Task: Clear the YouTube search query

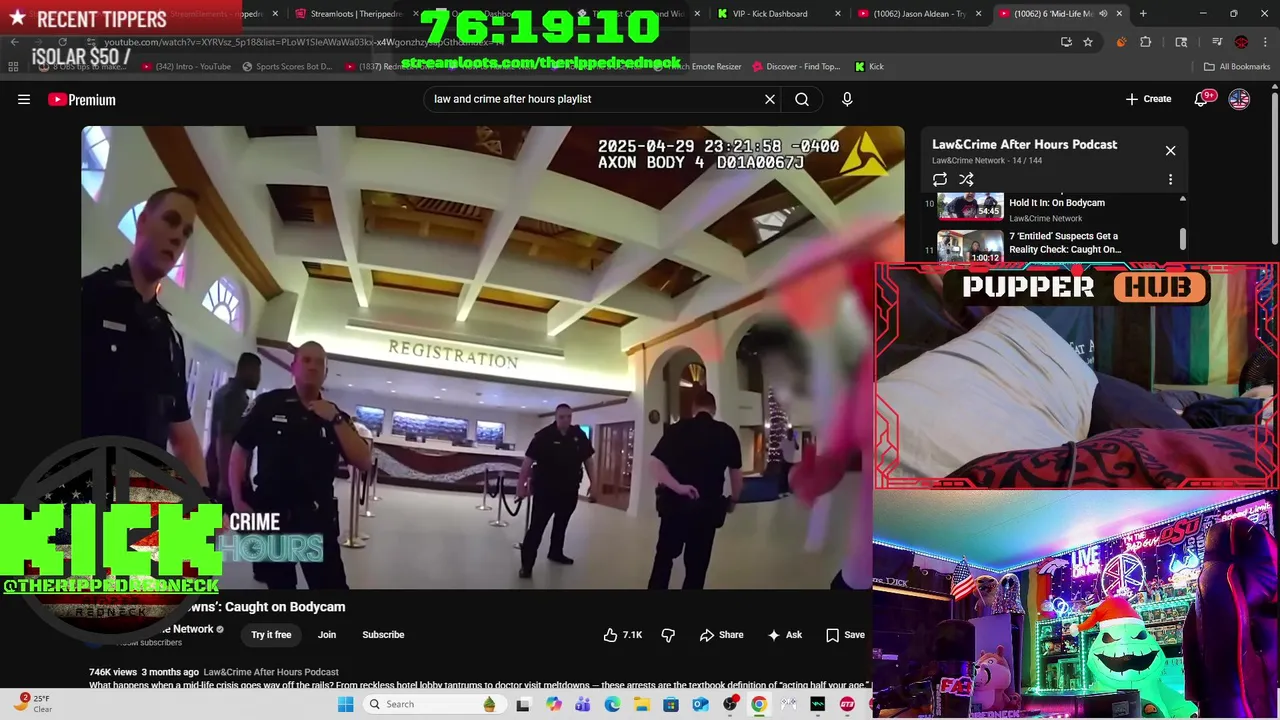Action: [770, 99]
